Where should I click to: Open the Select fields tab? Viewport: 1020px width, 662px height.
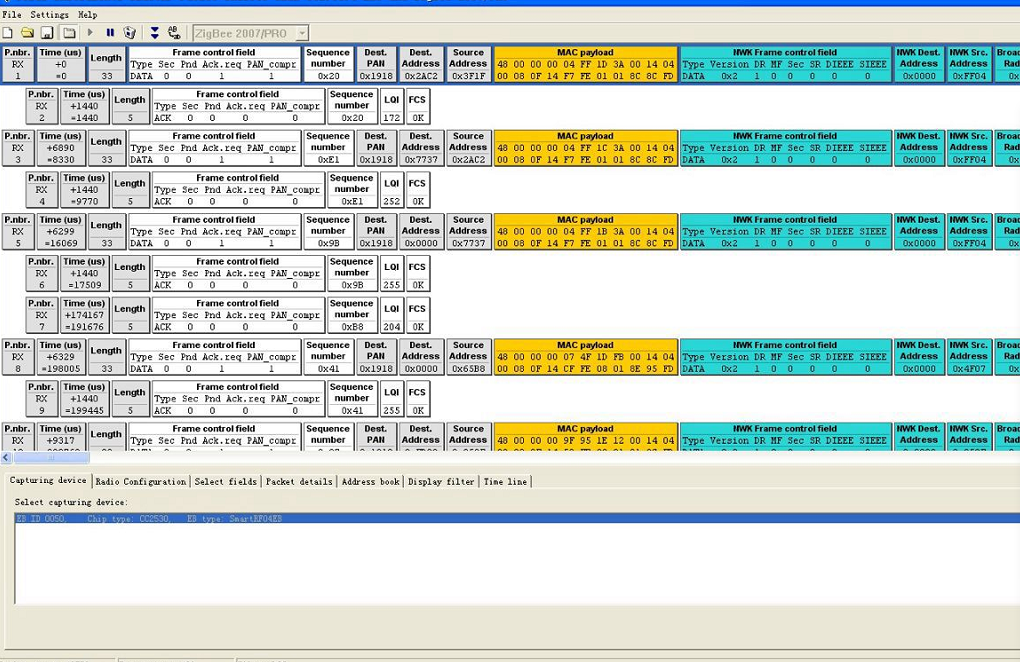[x=226, y=481]
